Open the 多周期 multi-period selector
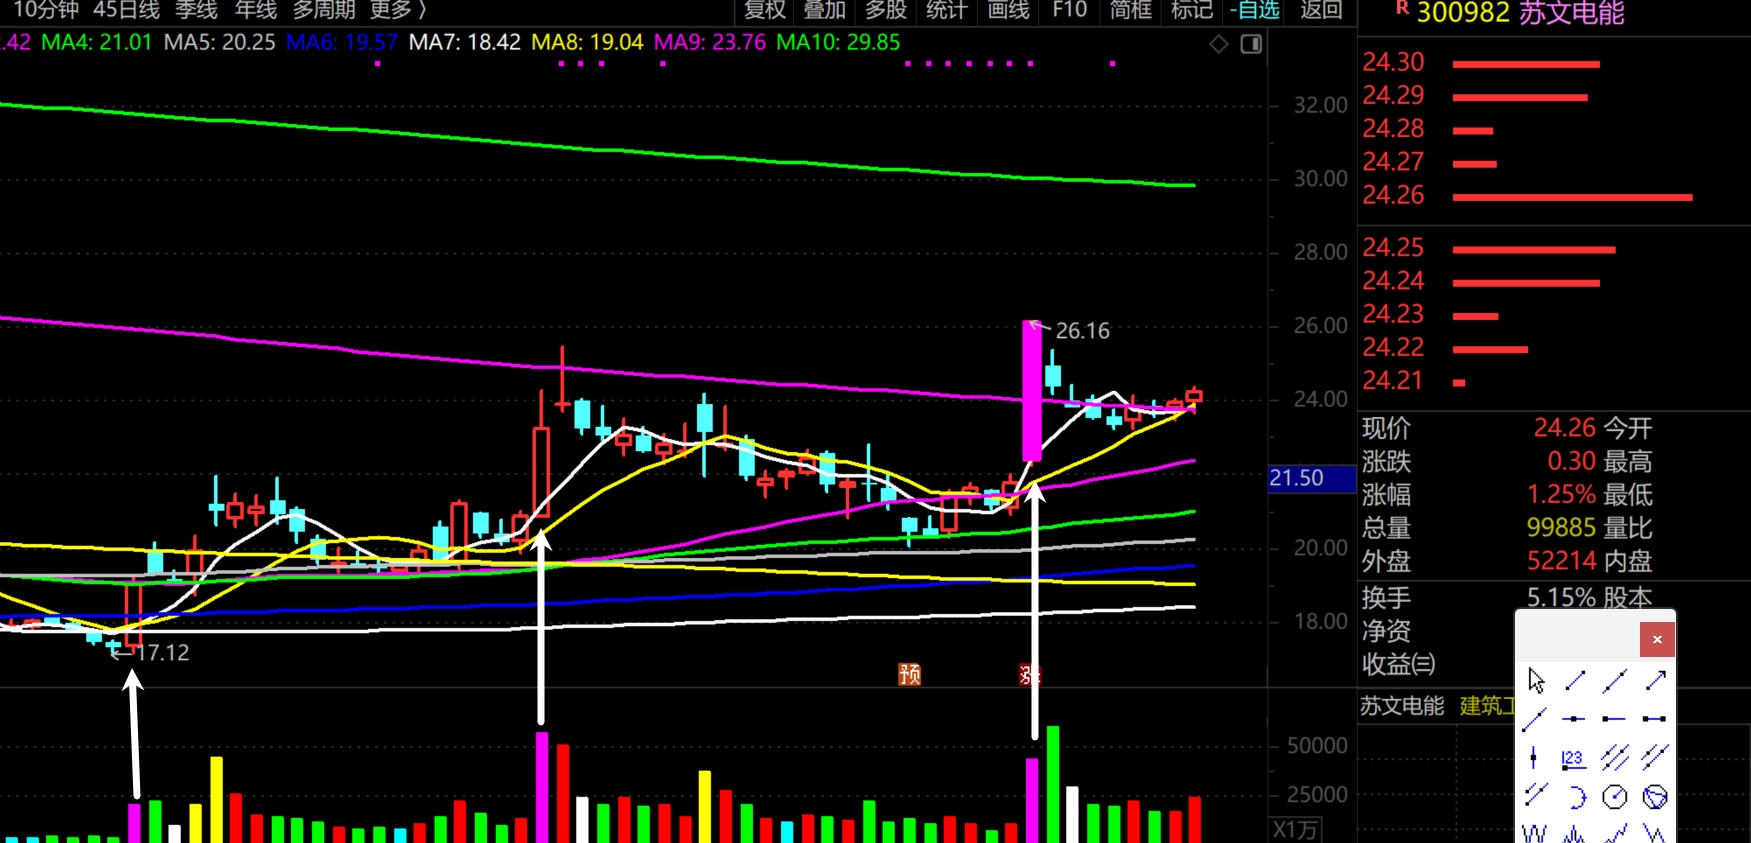 coord(324,11)
